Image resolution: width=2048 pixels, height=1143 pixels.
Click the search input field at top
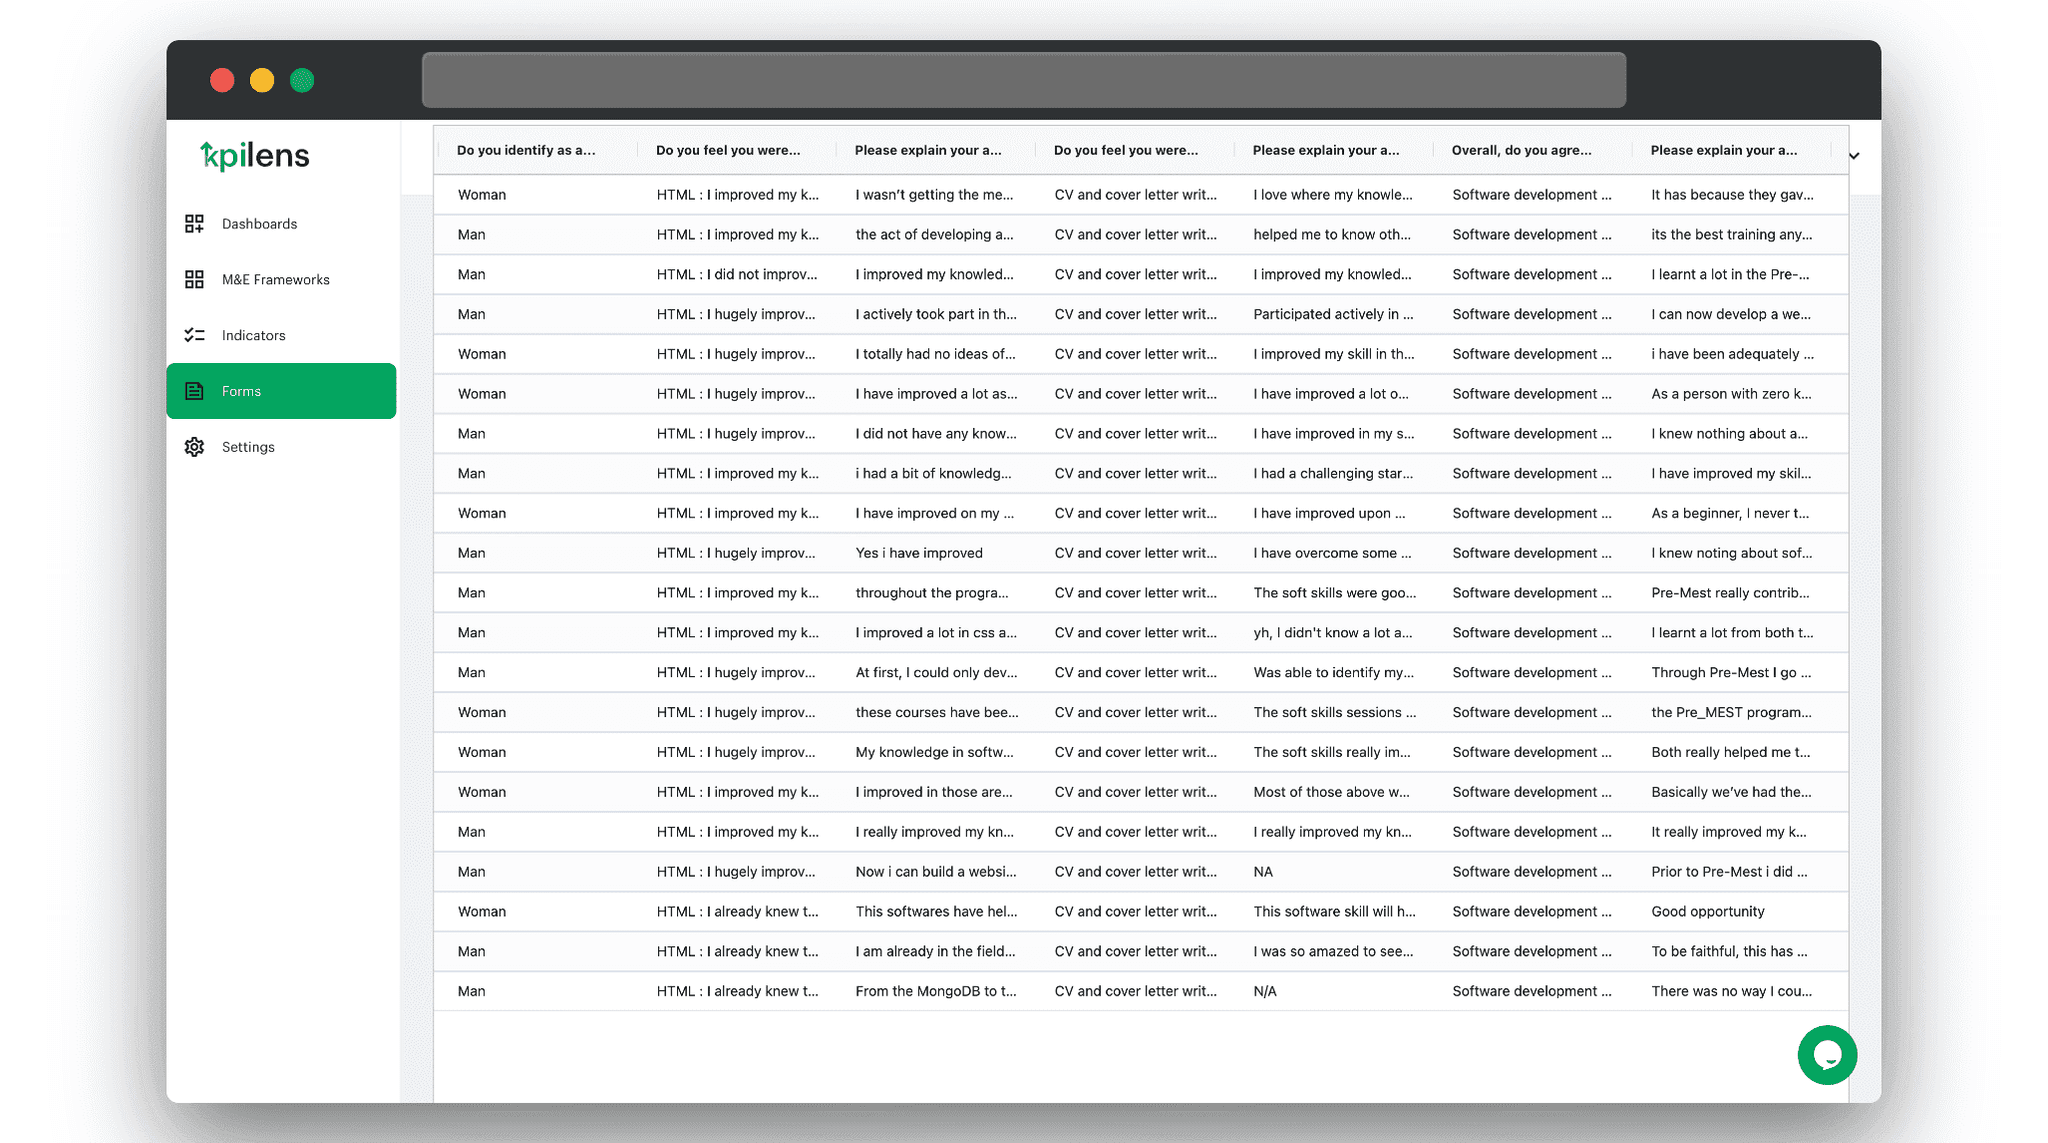coord(1024,79)
